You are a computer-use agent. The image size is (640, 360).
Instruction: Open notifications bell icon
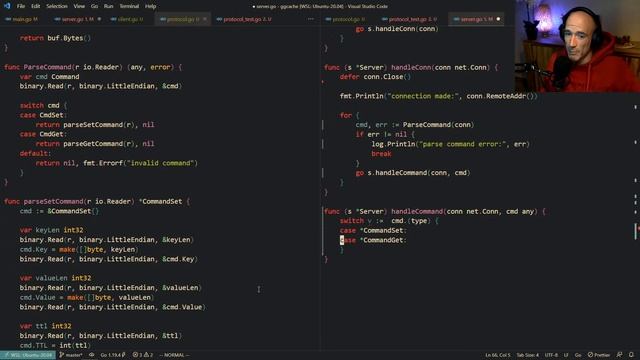pos(631,355)
